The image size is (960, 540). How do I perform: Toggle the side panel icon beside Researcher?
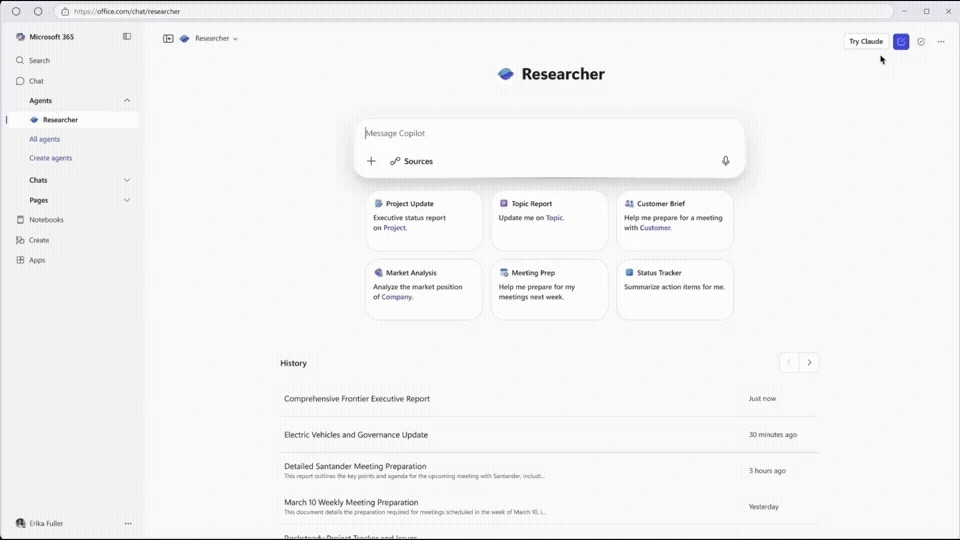[x=168, y=39]
